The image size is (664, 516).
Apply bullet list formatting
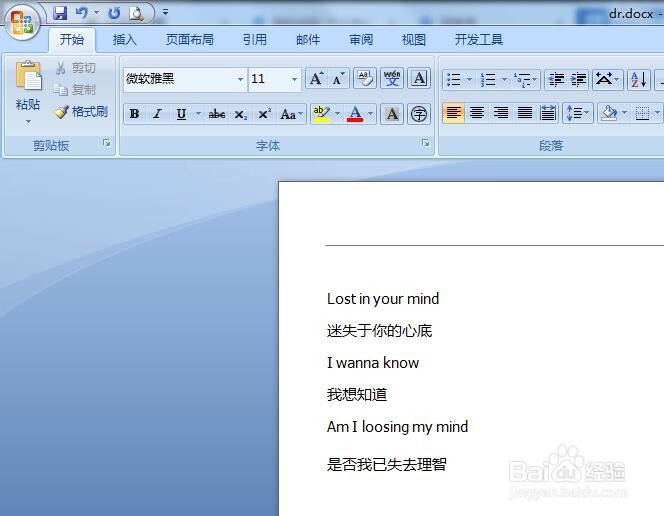(x=454, y=79)
